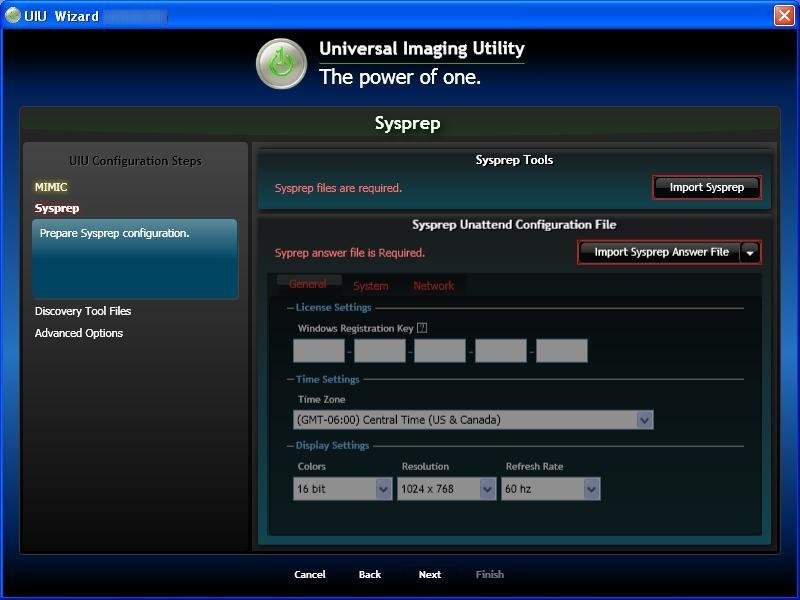Open the Refresh Rate 60 hz dropdown
This screenshot has height=600, width=800.
click(551, 489)
